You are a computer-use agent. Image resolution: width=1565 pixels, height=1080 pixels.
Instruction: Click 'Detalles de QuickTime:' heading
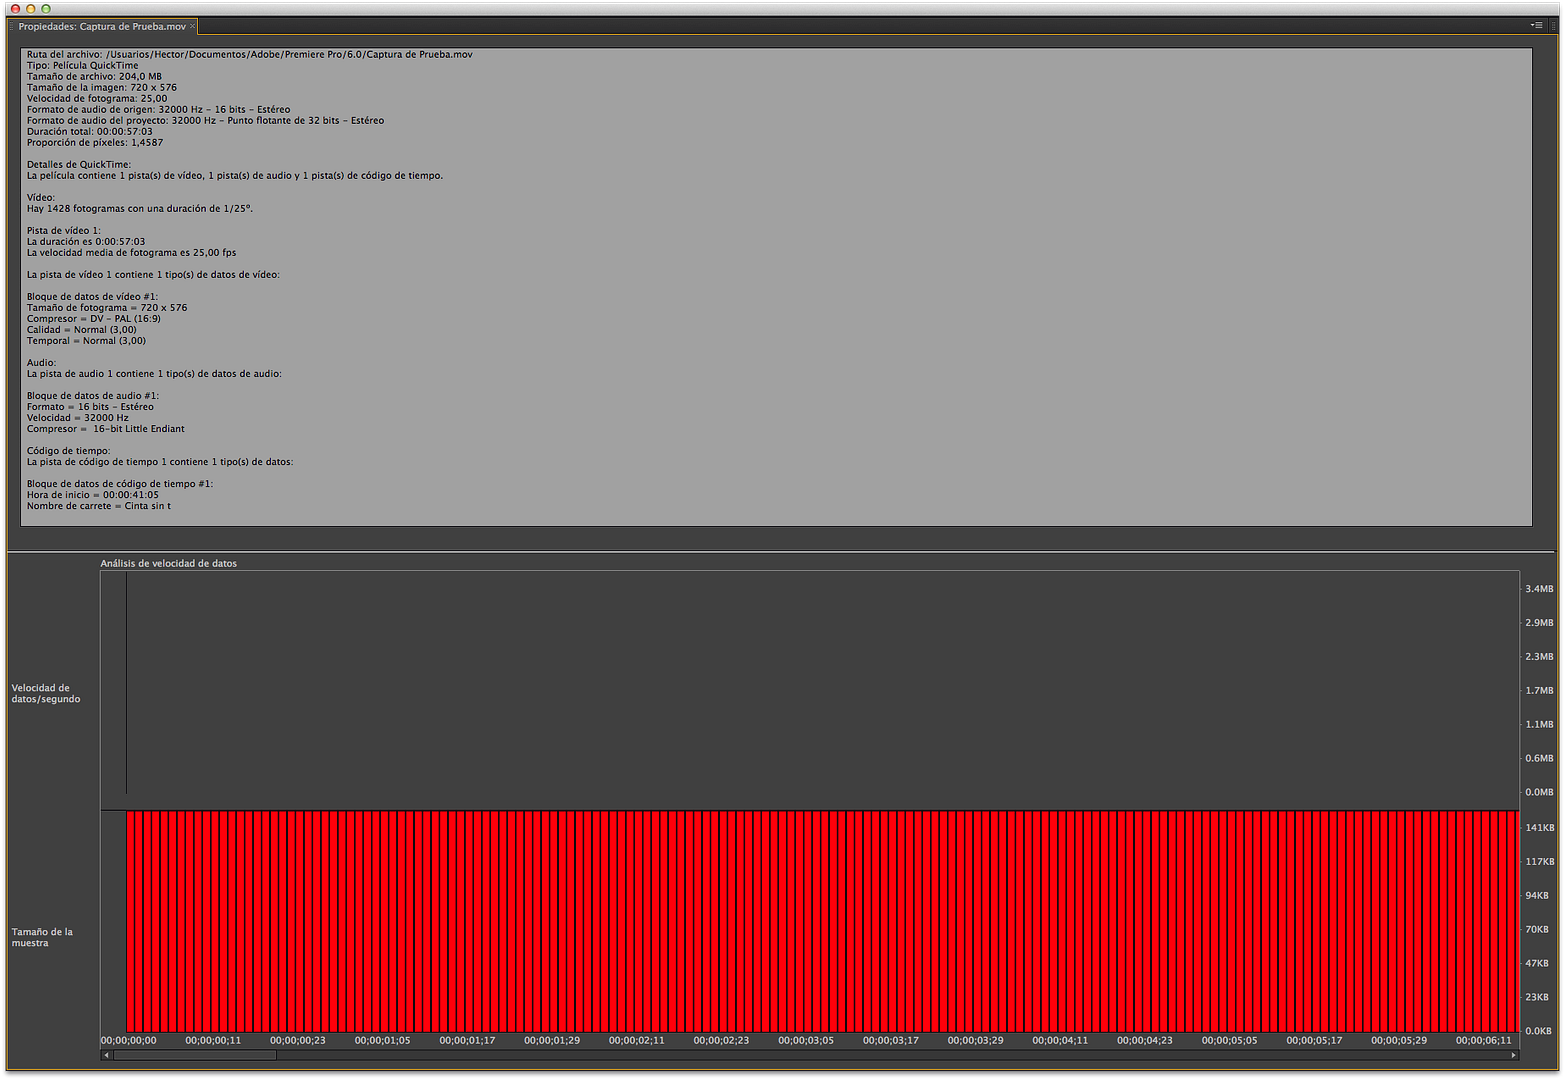tap(79, 165)
